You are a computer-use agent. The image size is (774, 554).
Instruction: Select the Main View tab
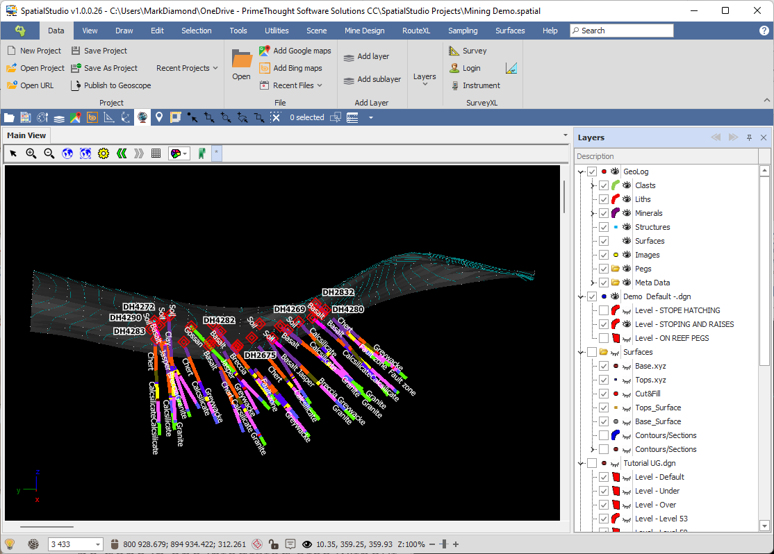tap(26, 135)
